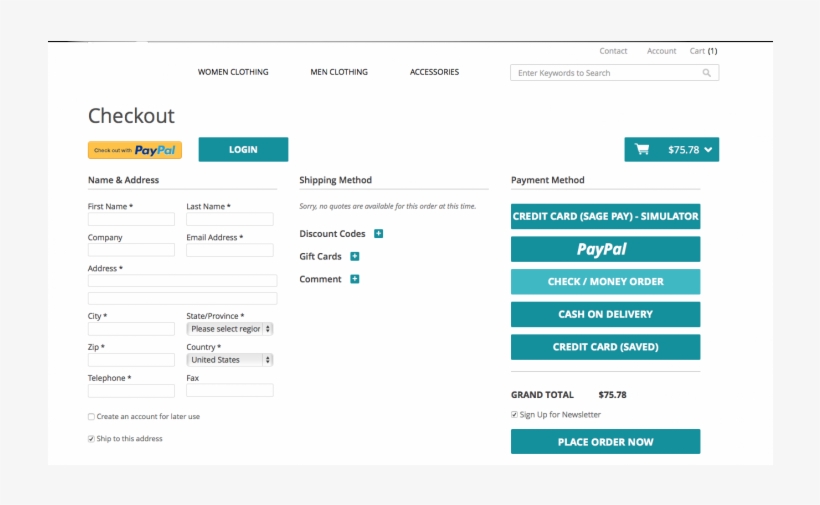Expand Gift Cards with the plus icon
This screenshot has width=820, height=505.
click(355, 256)
